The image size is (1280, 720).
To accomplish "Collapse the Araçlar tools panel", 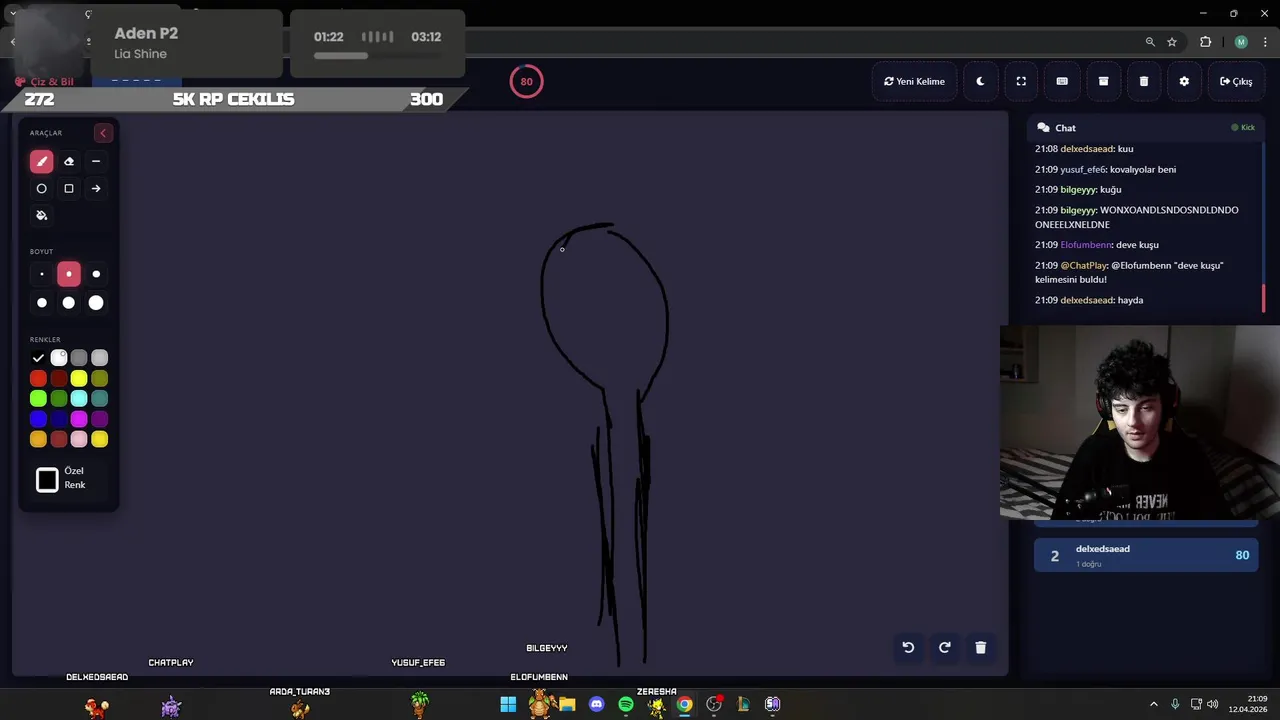I will pos(103,133).
